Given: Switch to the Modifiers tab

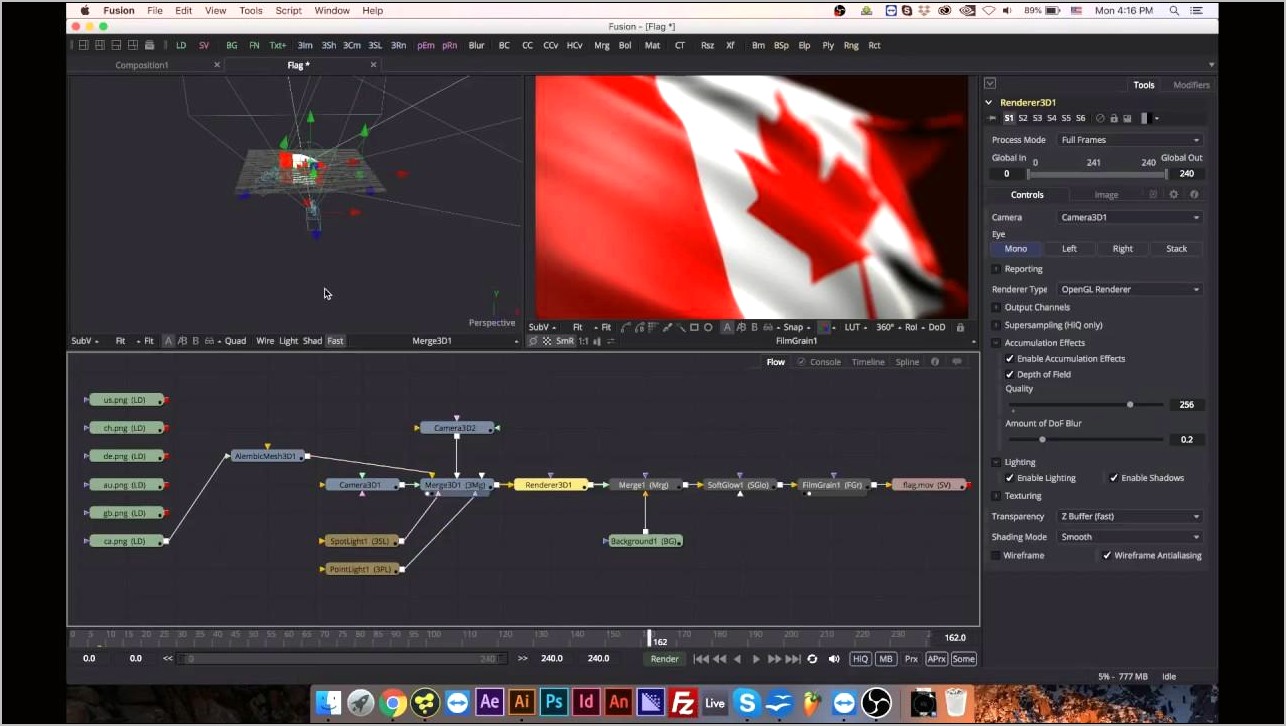Looking at the screenshot, I should [1191, 85].
